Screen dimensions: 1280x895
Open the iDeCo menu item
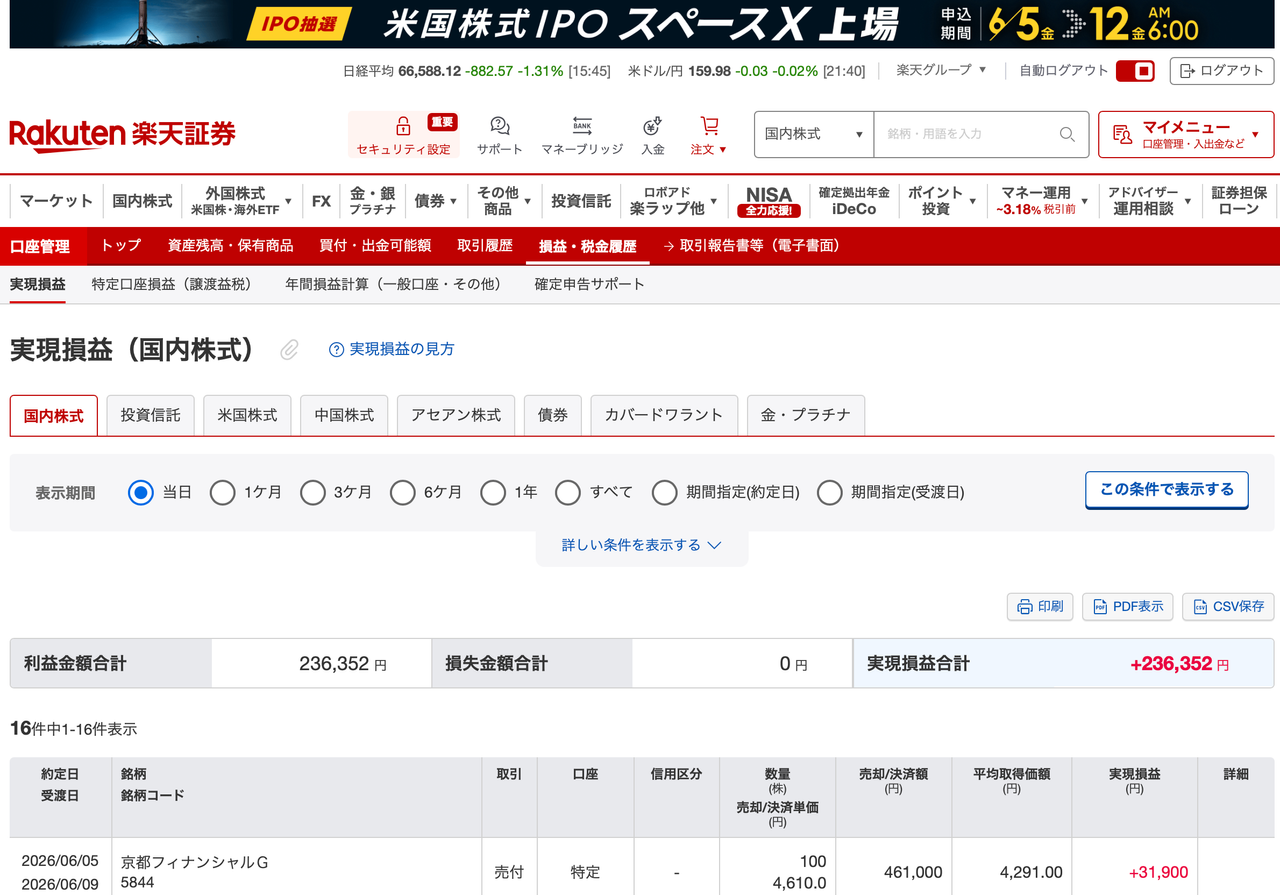click(x=854, y=201)
